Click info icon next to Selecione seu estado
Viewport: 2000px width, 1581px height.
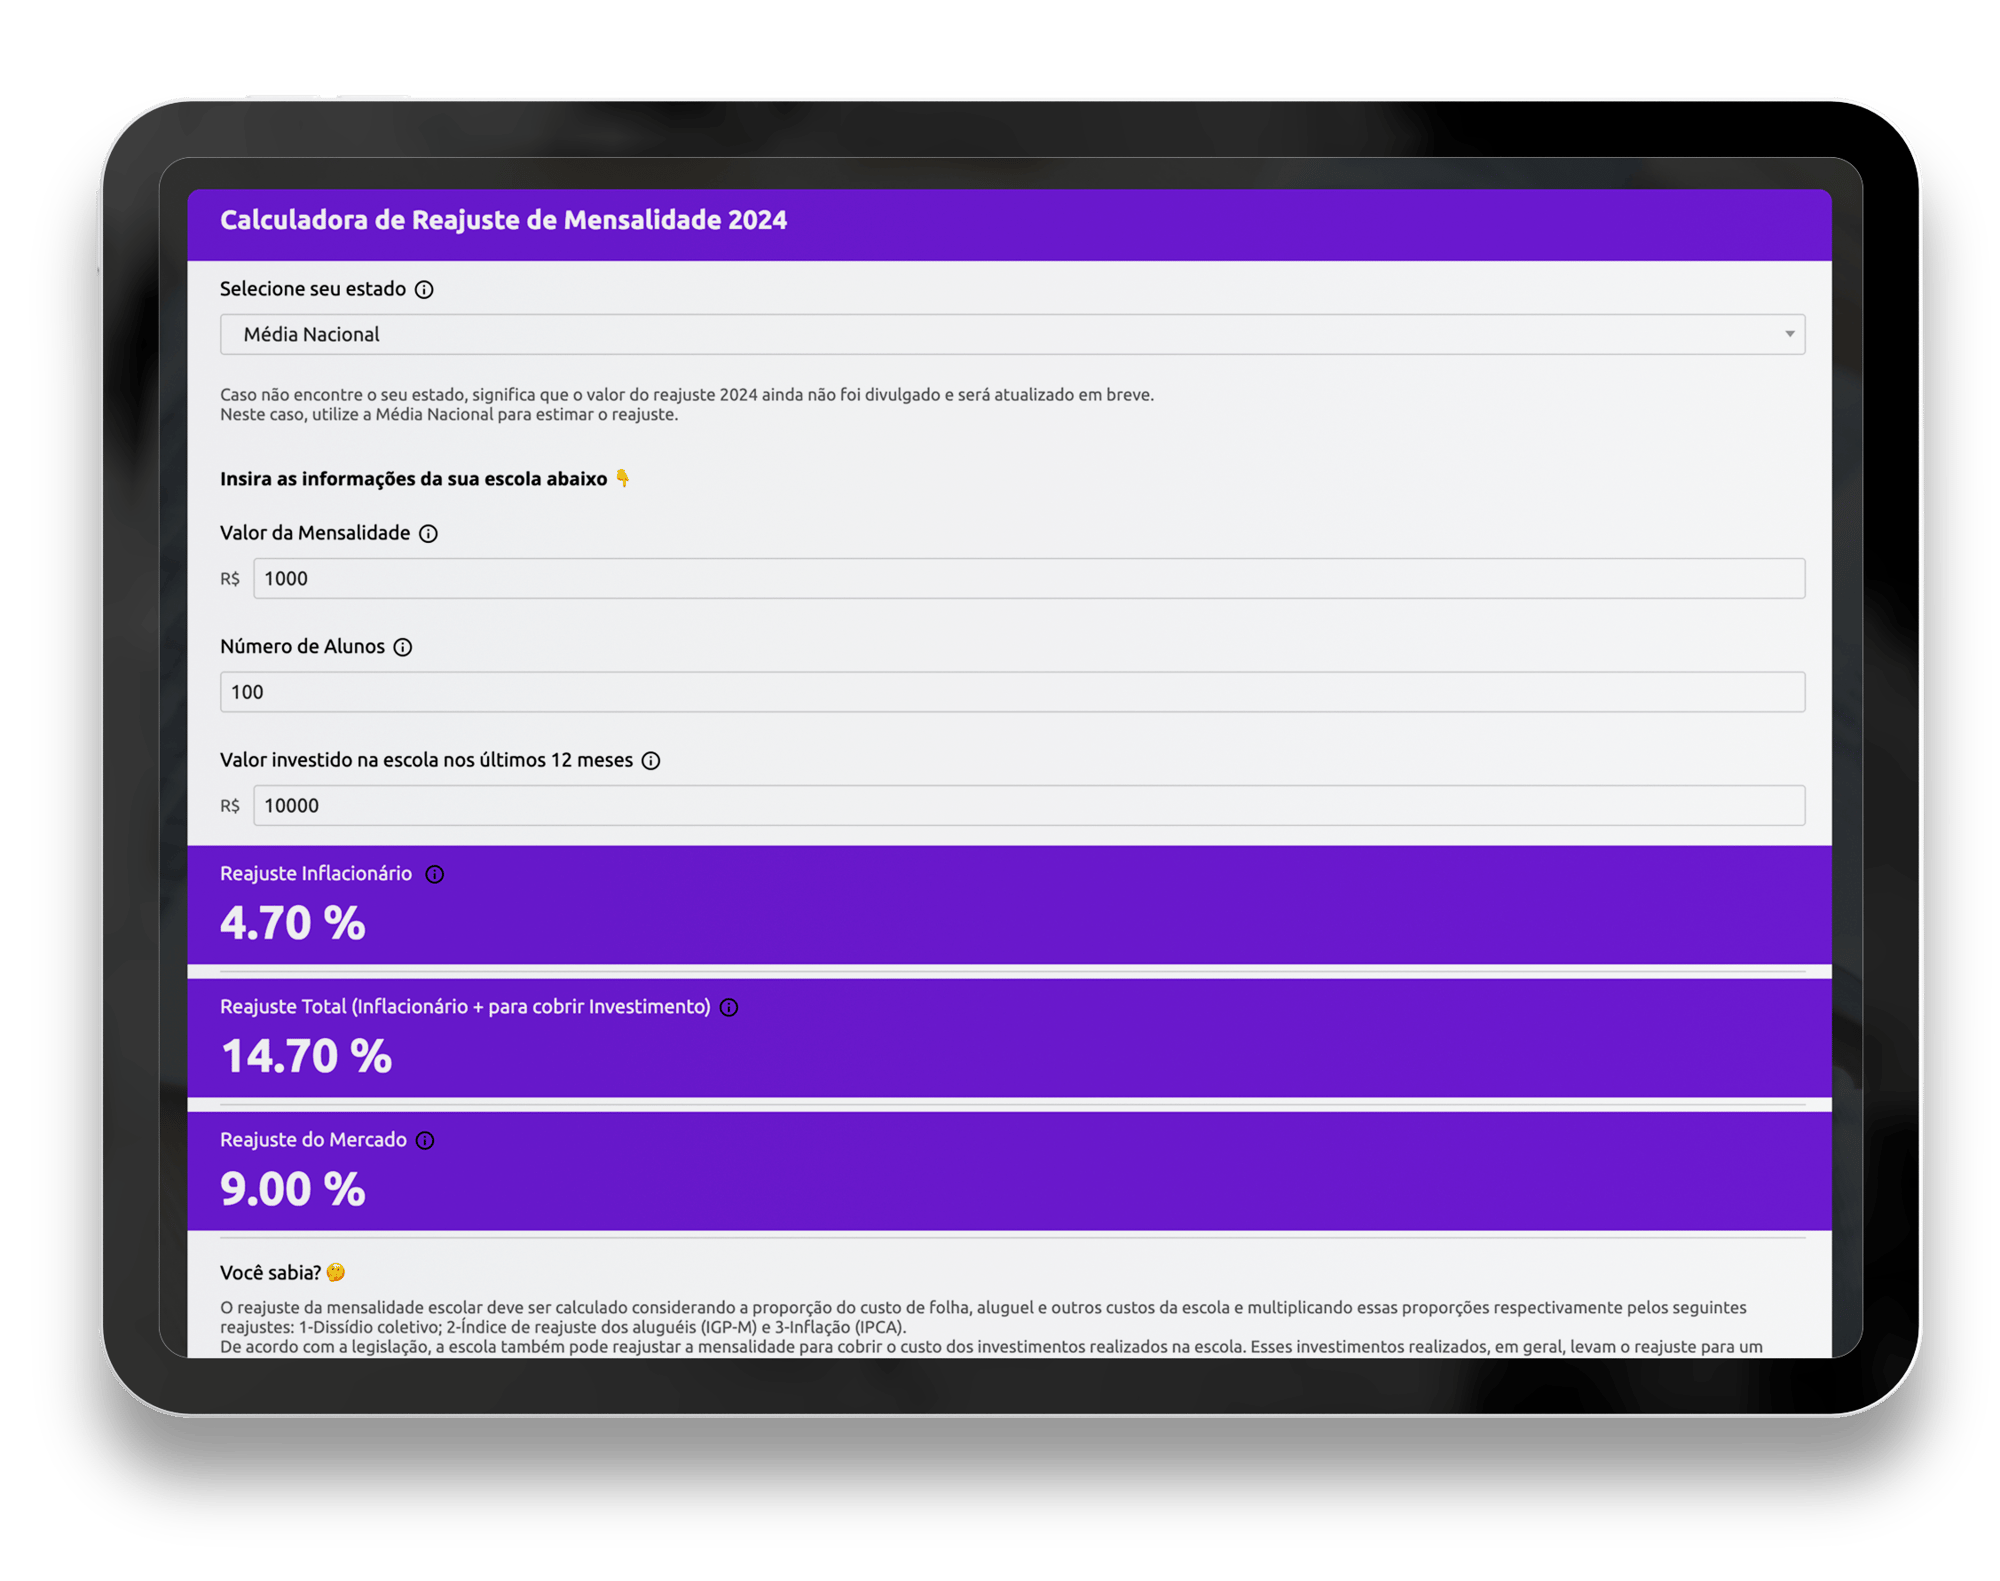coord(424,289)
